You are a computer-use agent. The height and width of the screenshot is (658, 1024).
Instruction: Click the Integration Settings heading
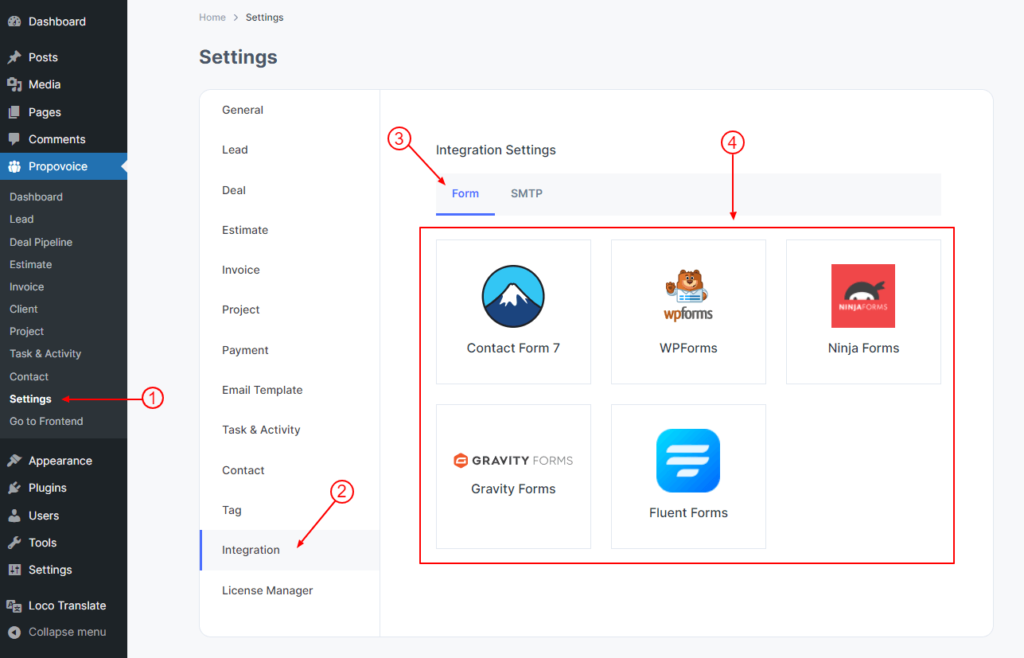point(496,149)
